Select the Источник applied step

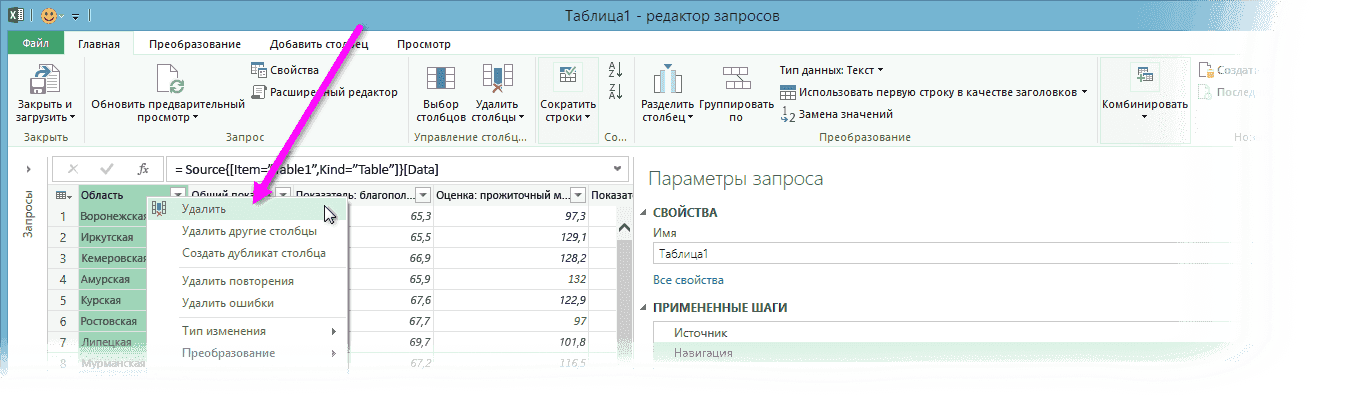click(700, 332)
